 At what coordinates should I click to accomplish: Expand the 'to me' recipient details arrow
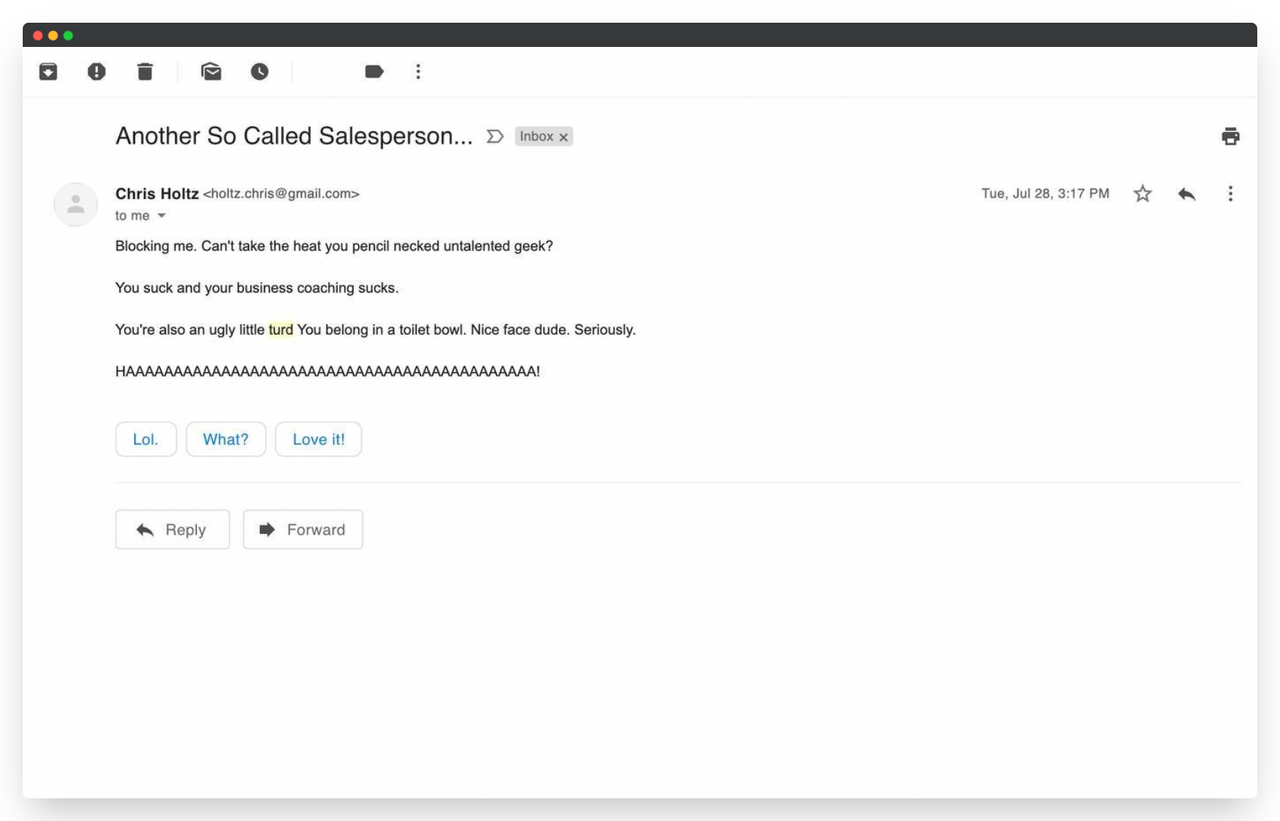click(161, 216)
